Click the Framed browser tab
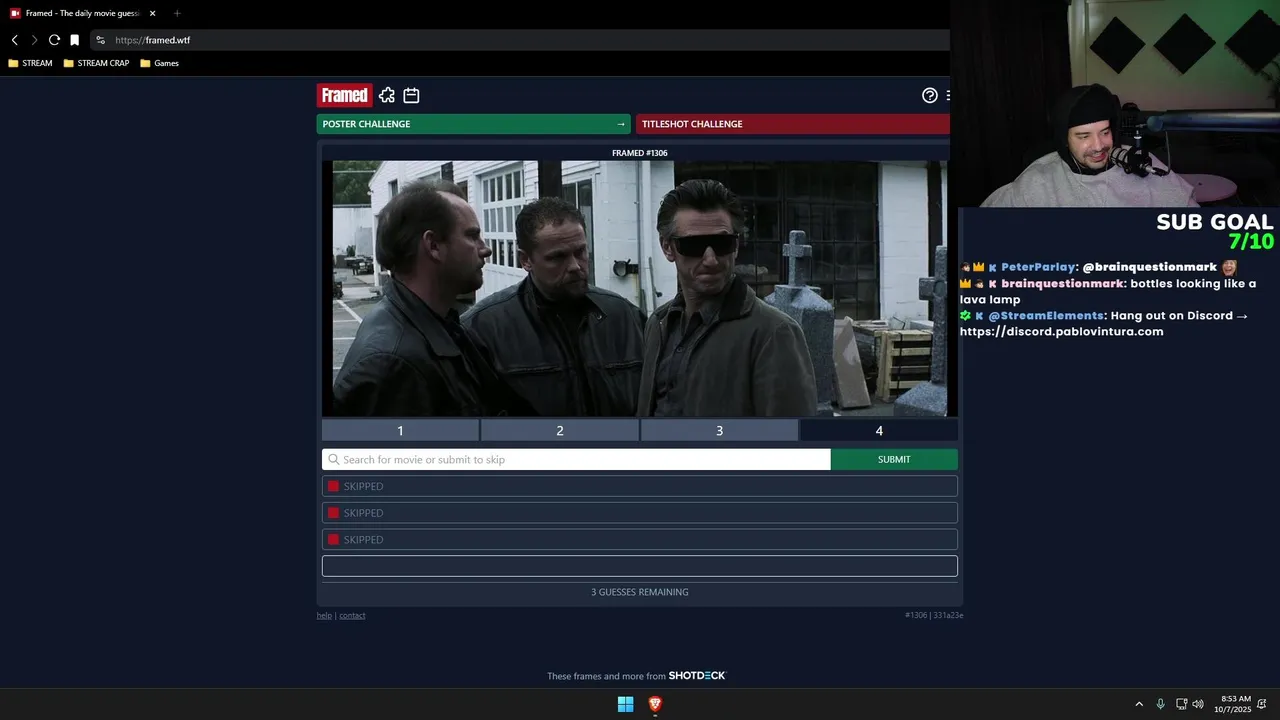This screenshot has height=720, width=1280. pos(83,13)
